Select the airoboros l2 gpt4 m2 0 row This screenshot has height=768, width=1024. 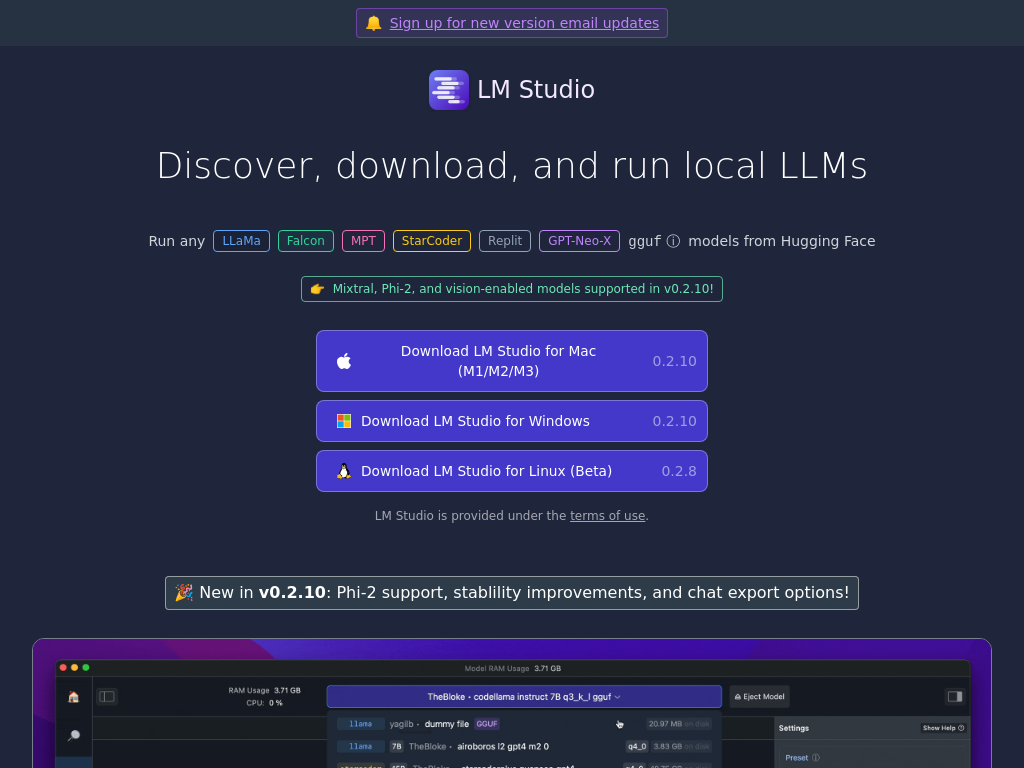(524, 746)
